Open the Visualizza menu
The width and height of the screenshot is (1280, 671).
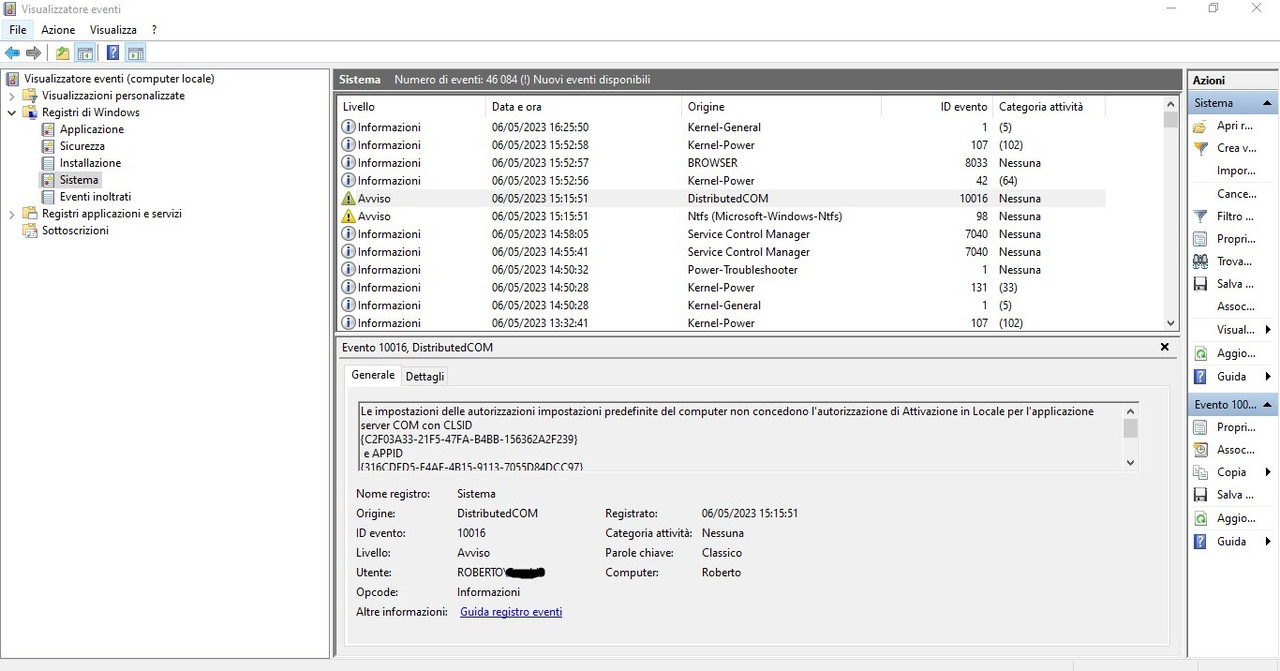[113, 30]
